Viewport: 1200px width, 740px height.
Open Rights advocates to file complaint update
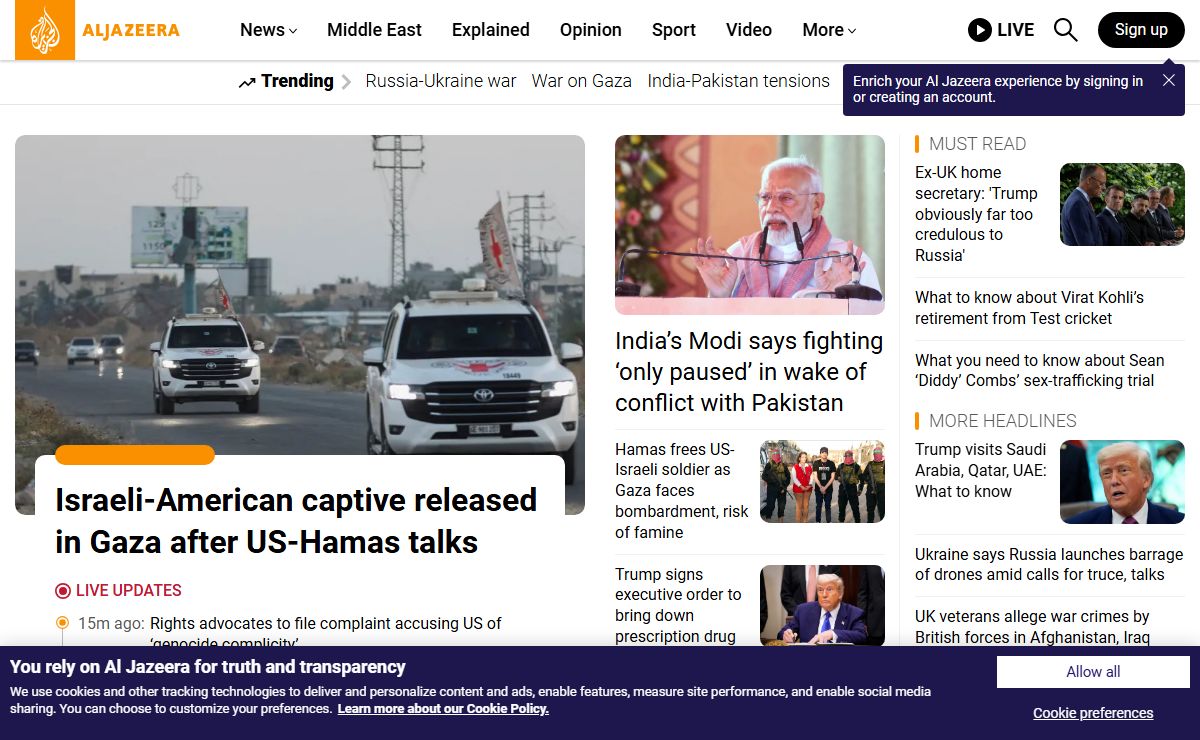point(326,633)
